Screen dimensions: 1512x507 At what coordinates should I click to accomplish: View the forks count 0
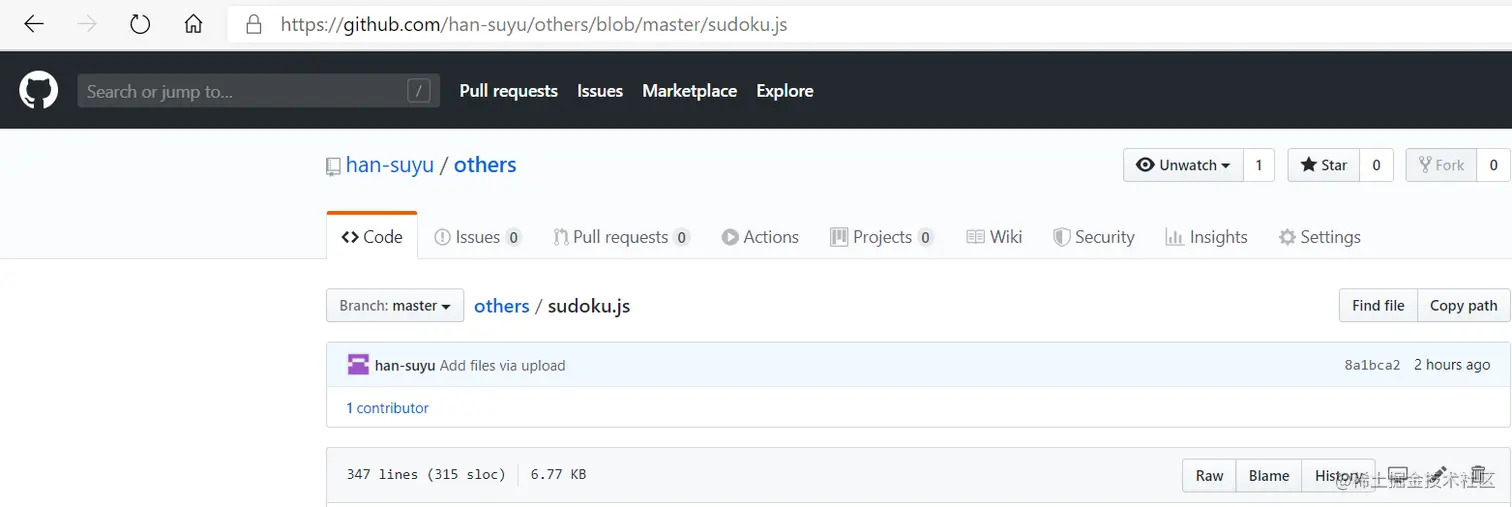(1494, 165)
